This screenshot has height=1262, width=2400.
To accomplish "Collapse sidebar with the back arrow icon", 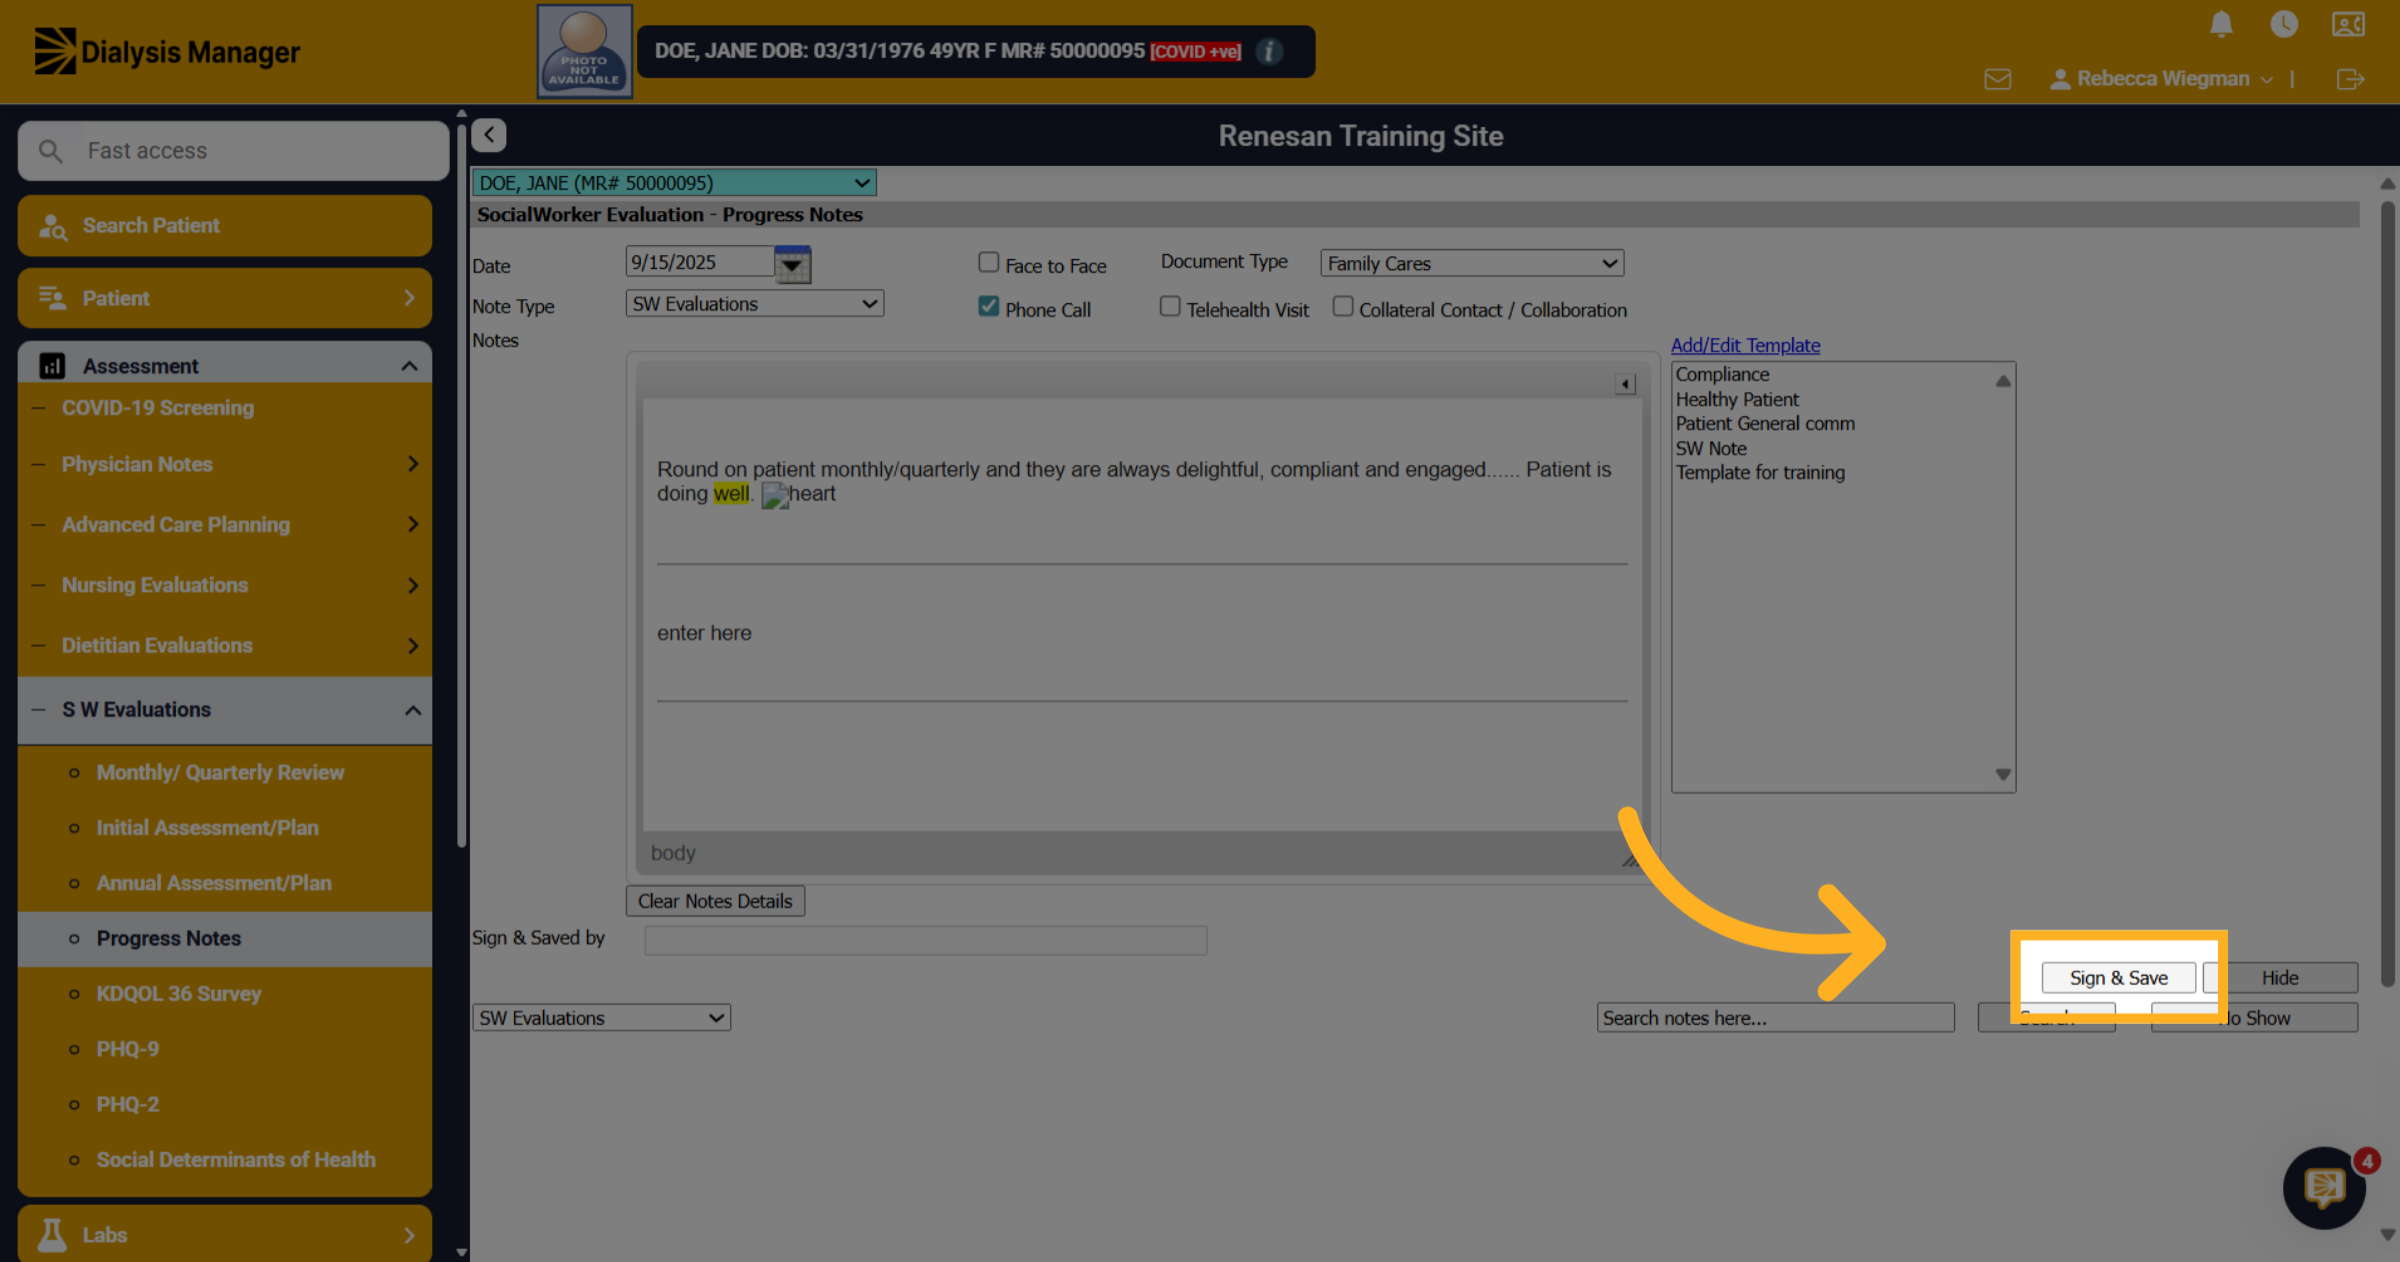I will coord(489,135).
